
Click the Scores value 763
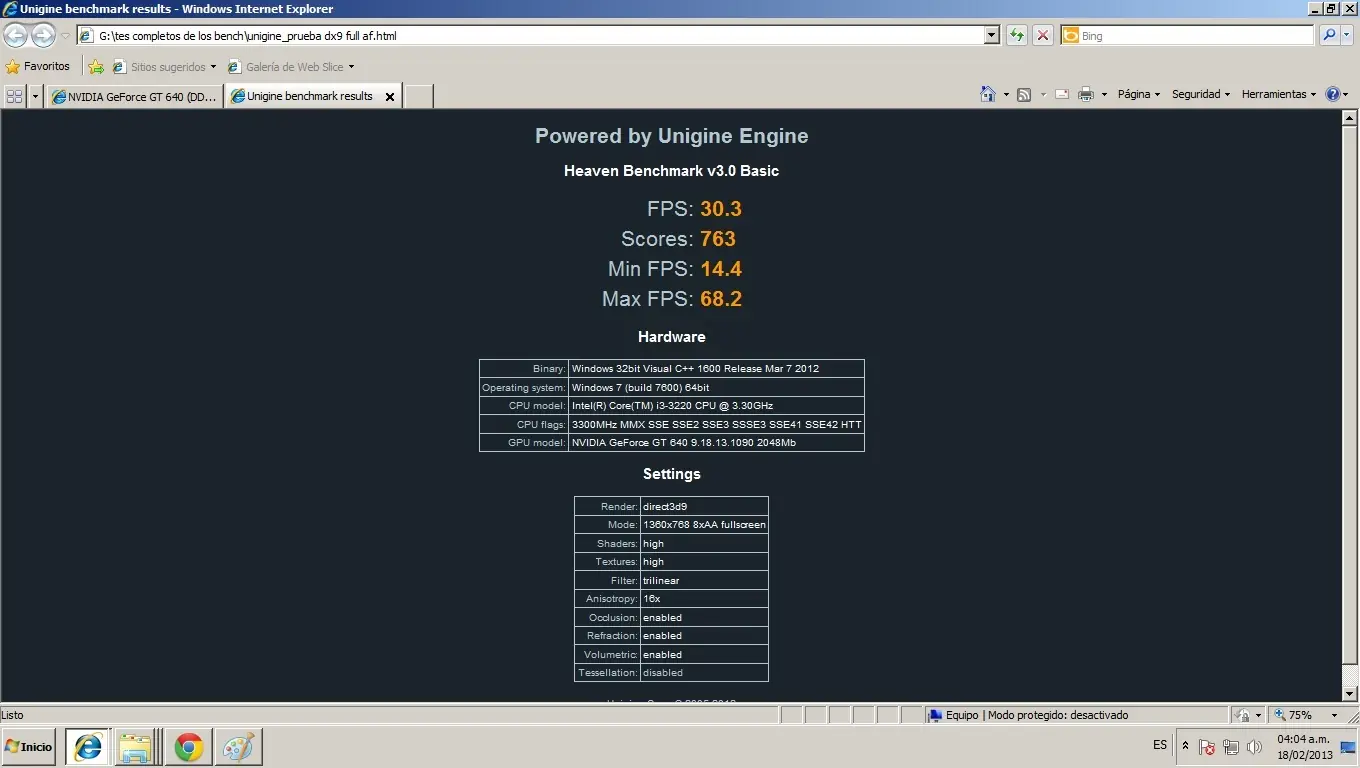pyautogui.click(x=718, y=239)
